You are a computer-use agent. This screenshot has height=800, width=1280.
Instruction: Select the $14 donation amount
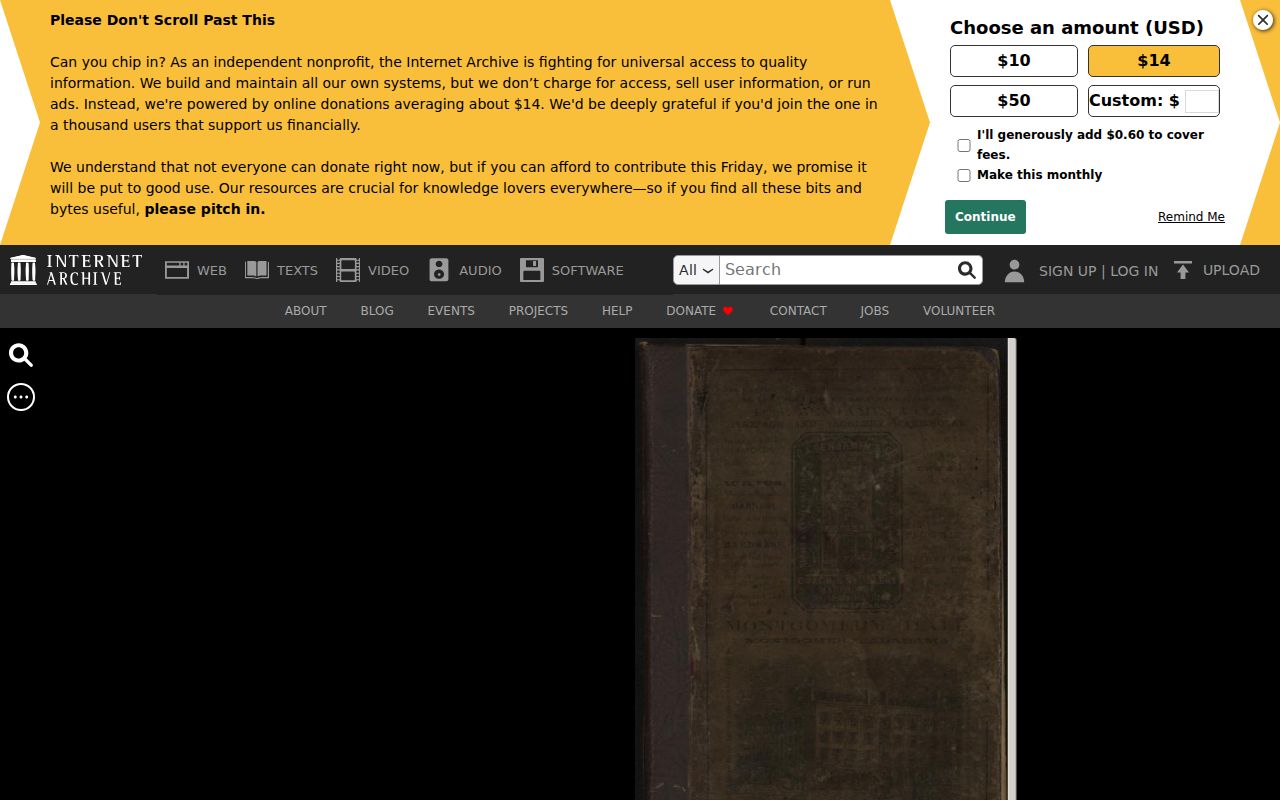click(x=1154, y=61)
